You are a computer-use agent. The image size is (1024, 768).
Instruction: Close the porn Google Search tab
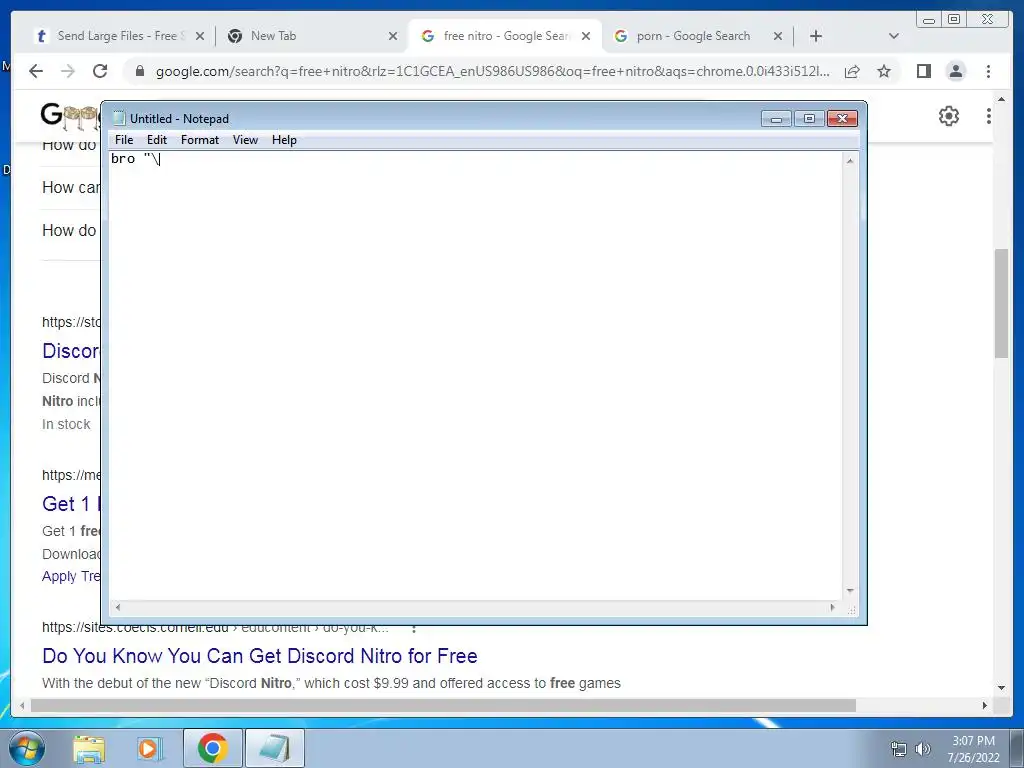pos(778,37)
